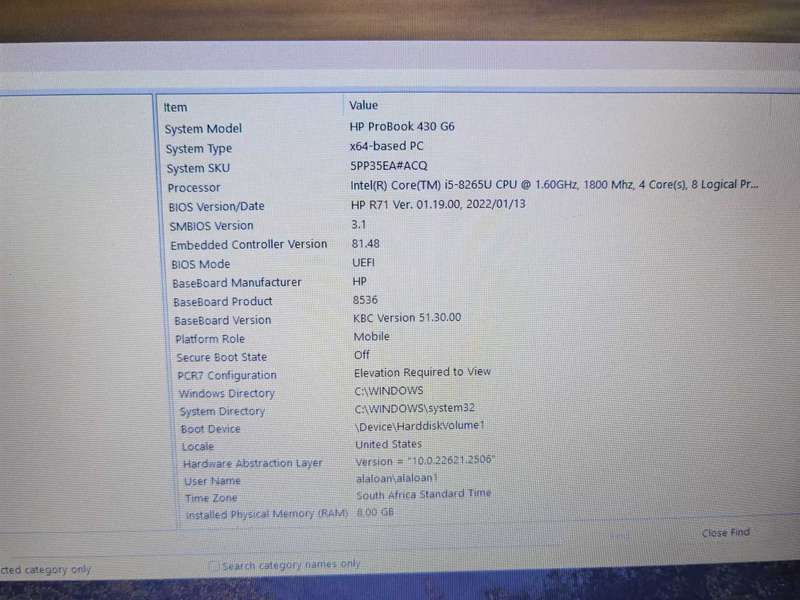The width and height of the screenshot is (800, 600).
Task: Select the Processor row label
Action: point(194,188)
